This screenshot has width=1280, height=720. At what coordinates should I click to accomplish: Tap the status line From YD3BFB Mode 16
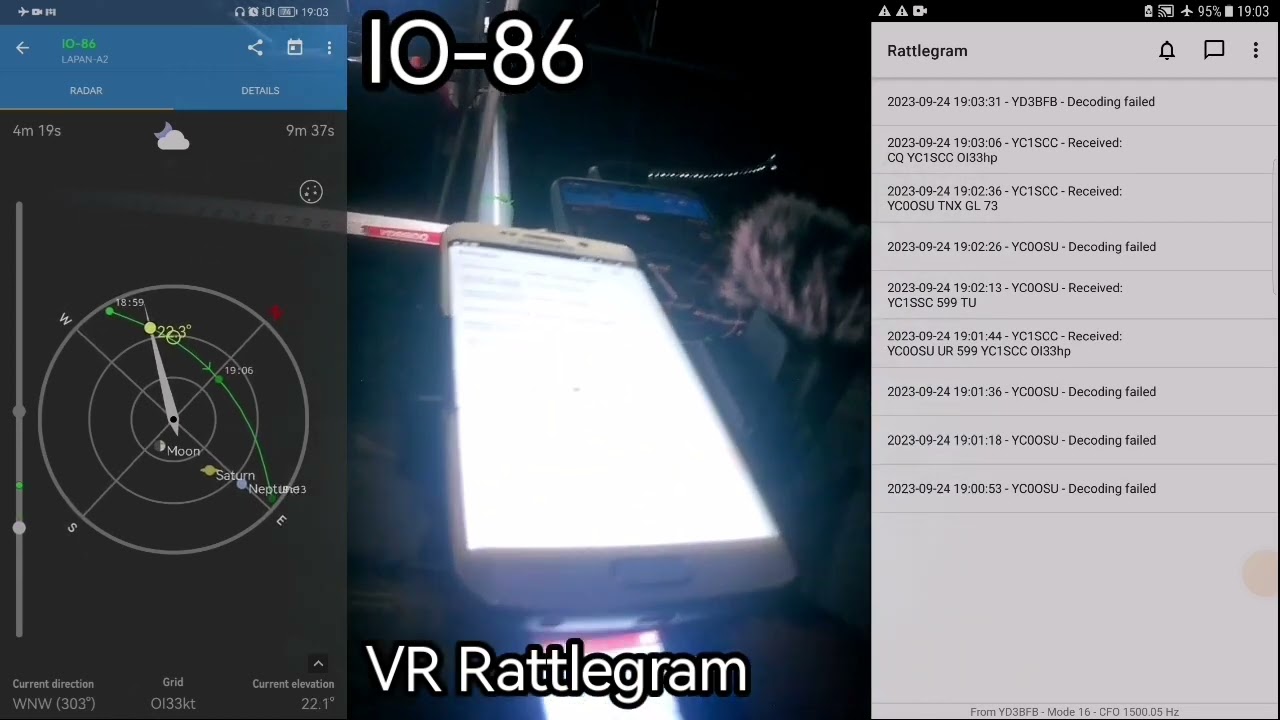1074,712
